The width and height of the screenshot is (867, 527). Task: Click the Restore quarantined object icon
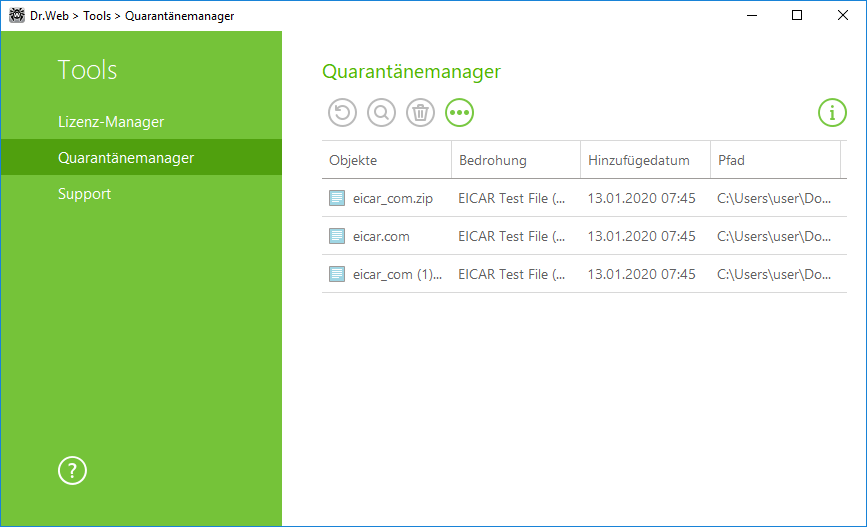pos(342,113)
